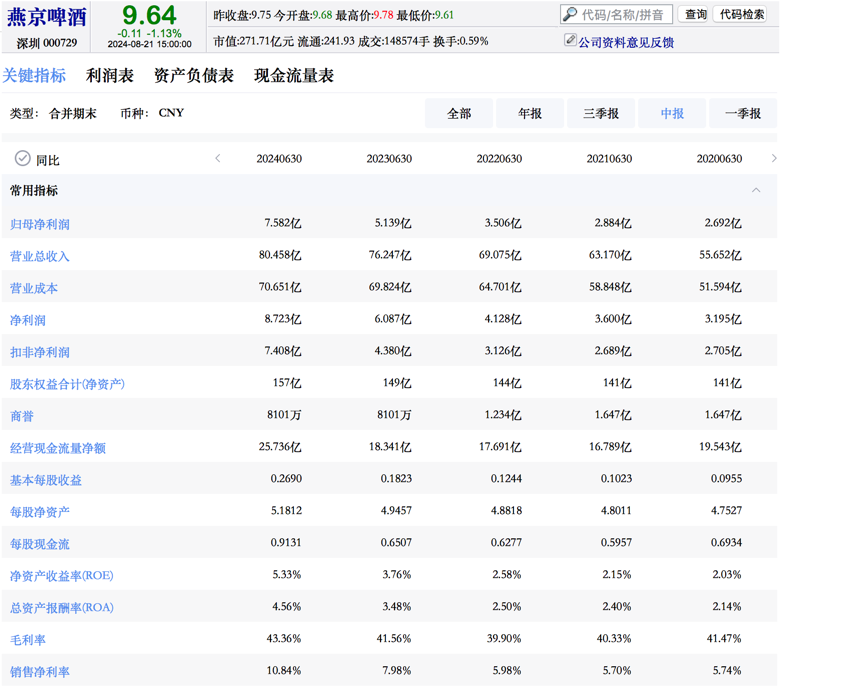Collapse the 常用指标 section
Screen dimensions: 864x687
pos(756,190)
